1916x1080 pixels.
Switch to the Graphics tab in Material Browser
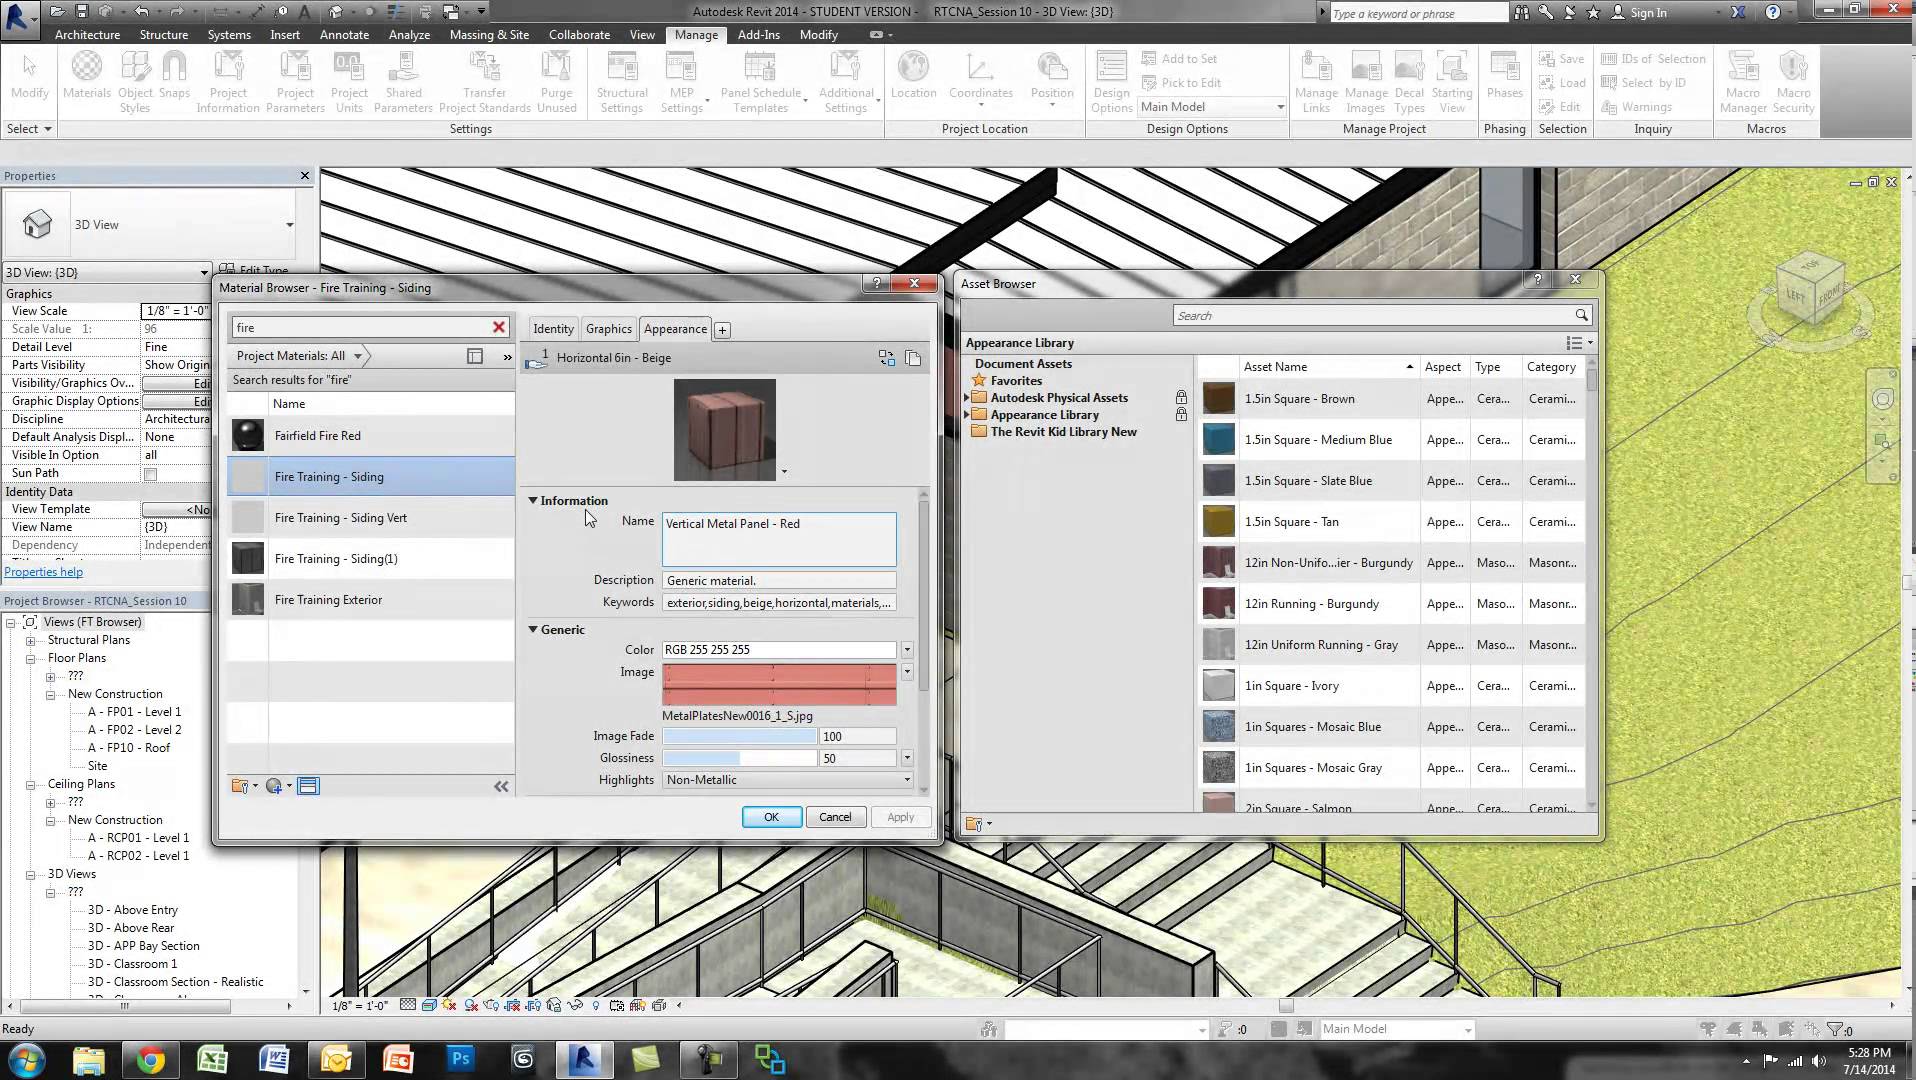pyautogui.click(x=609, y=329)
